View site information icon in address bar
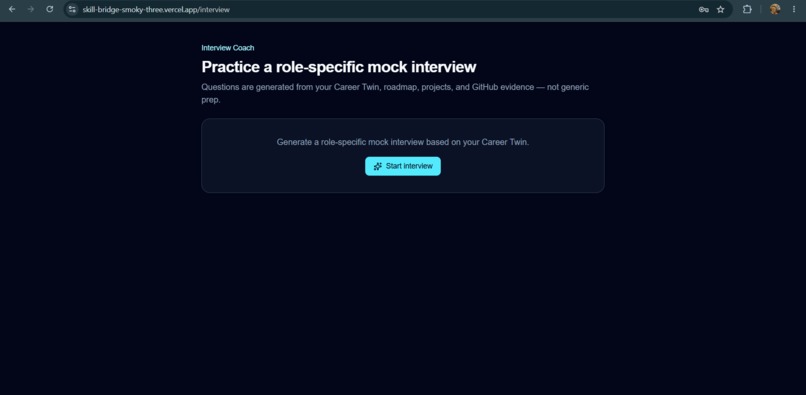806x395 pixels. tap(72, 9)
